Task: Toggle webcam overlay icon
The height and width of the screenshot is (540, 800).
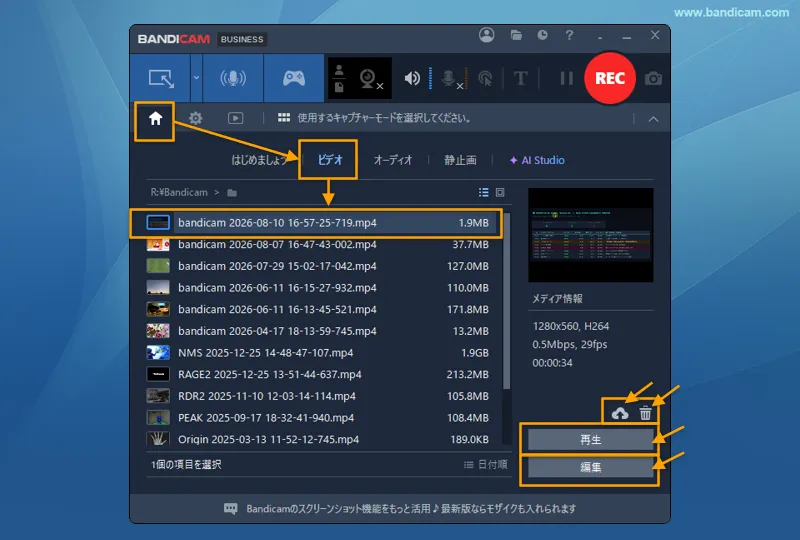Action: pyautogui.click(x=369, y=79)
